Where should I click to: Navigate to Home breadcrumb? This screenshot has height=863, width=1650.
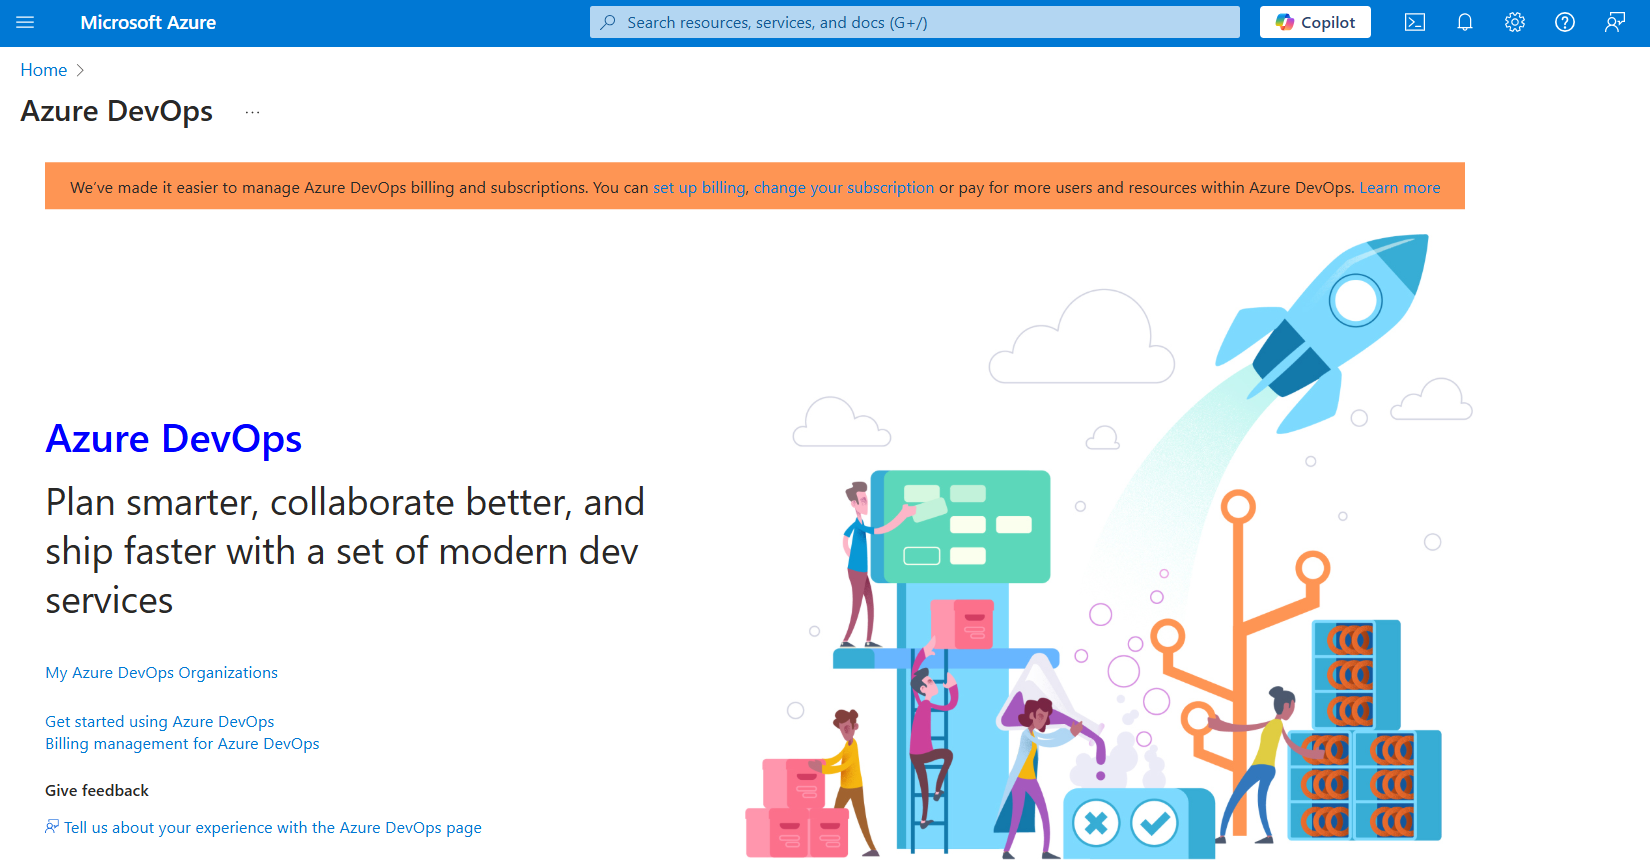pyautogui.click(x=44, y=70)
